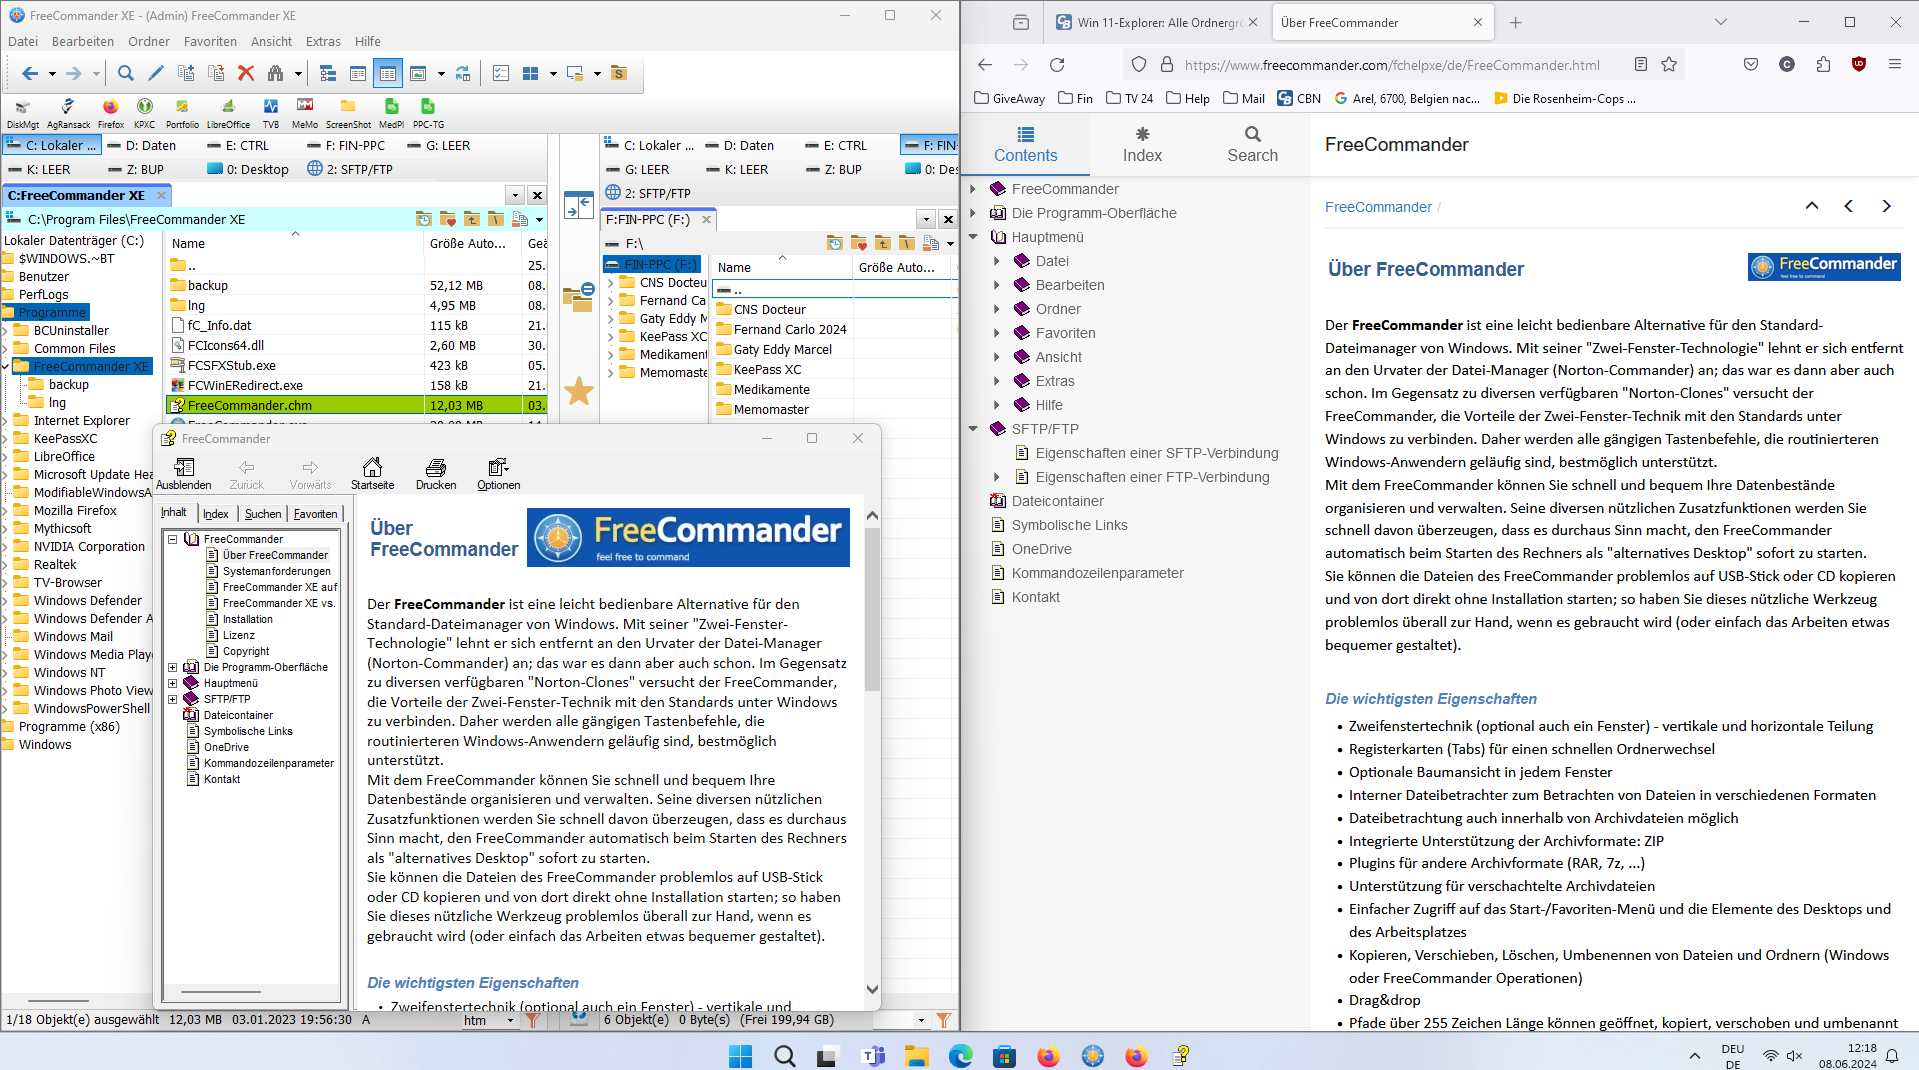Click the binoculars find-files icon
The image size is (1919, 1070).
tap(275, 73)
